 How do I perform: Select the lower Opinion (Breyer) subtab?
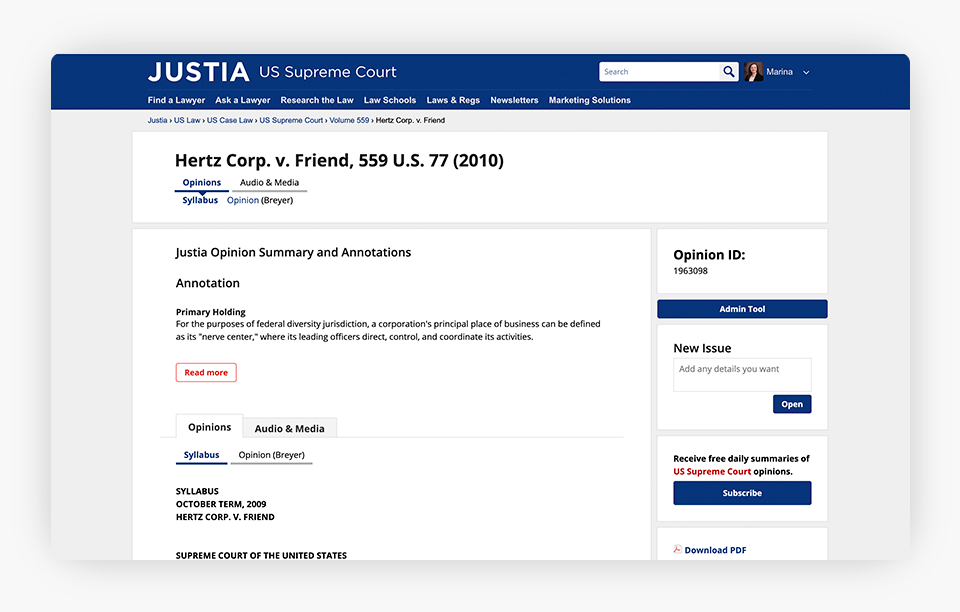pos(271,455)
